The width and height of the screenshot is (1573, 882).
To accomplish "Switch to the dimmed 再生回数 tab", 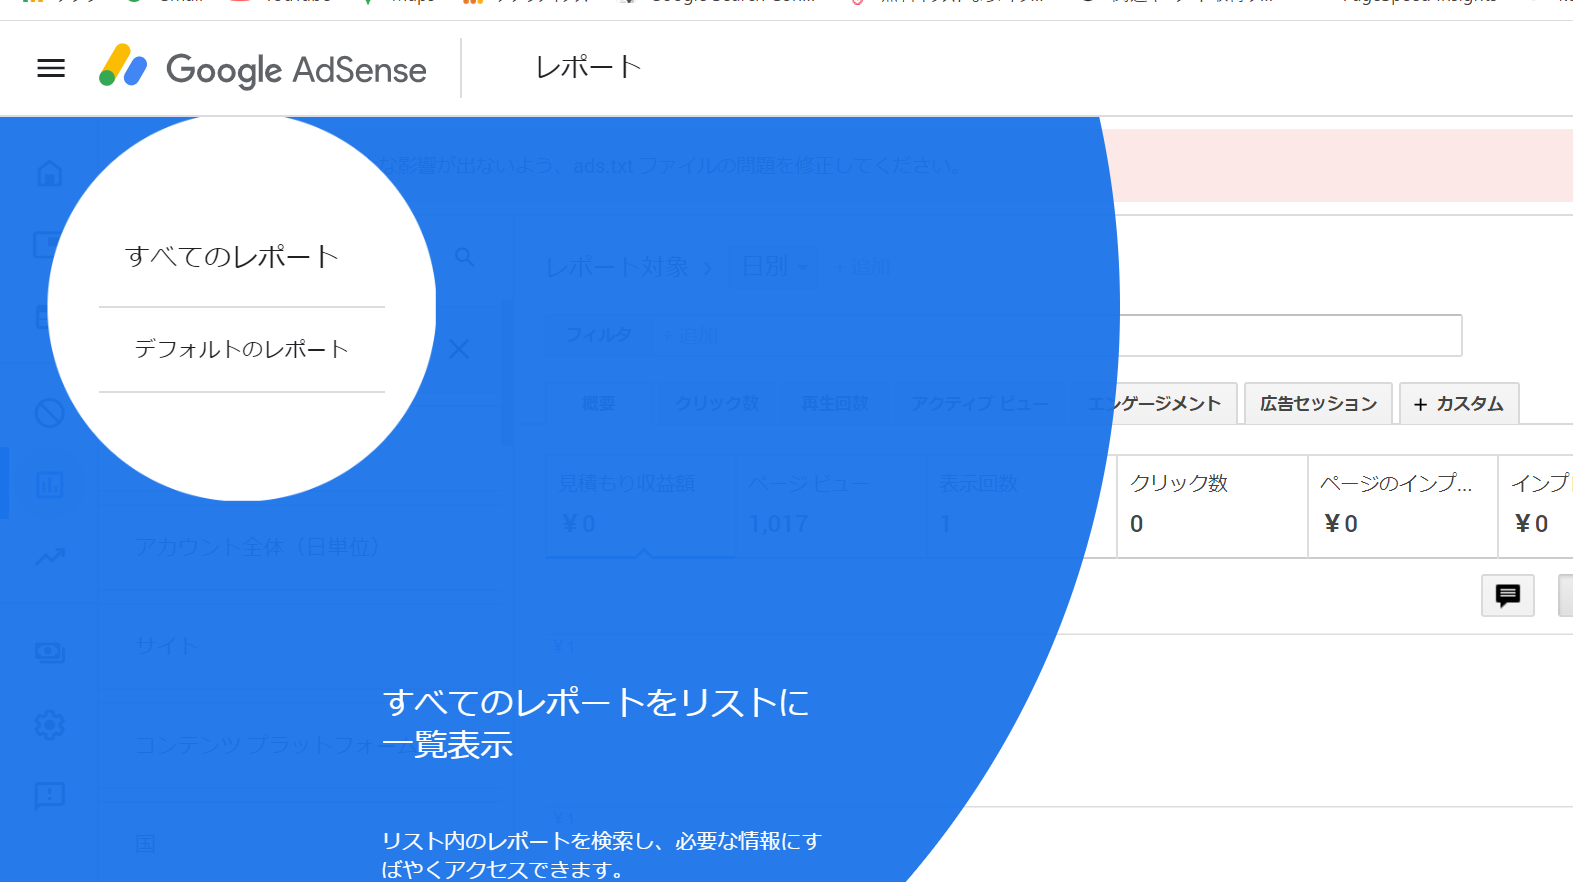I will [x=835, y=404].
